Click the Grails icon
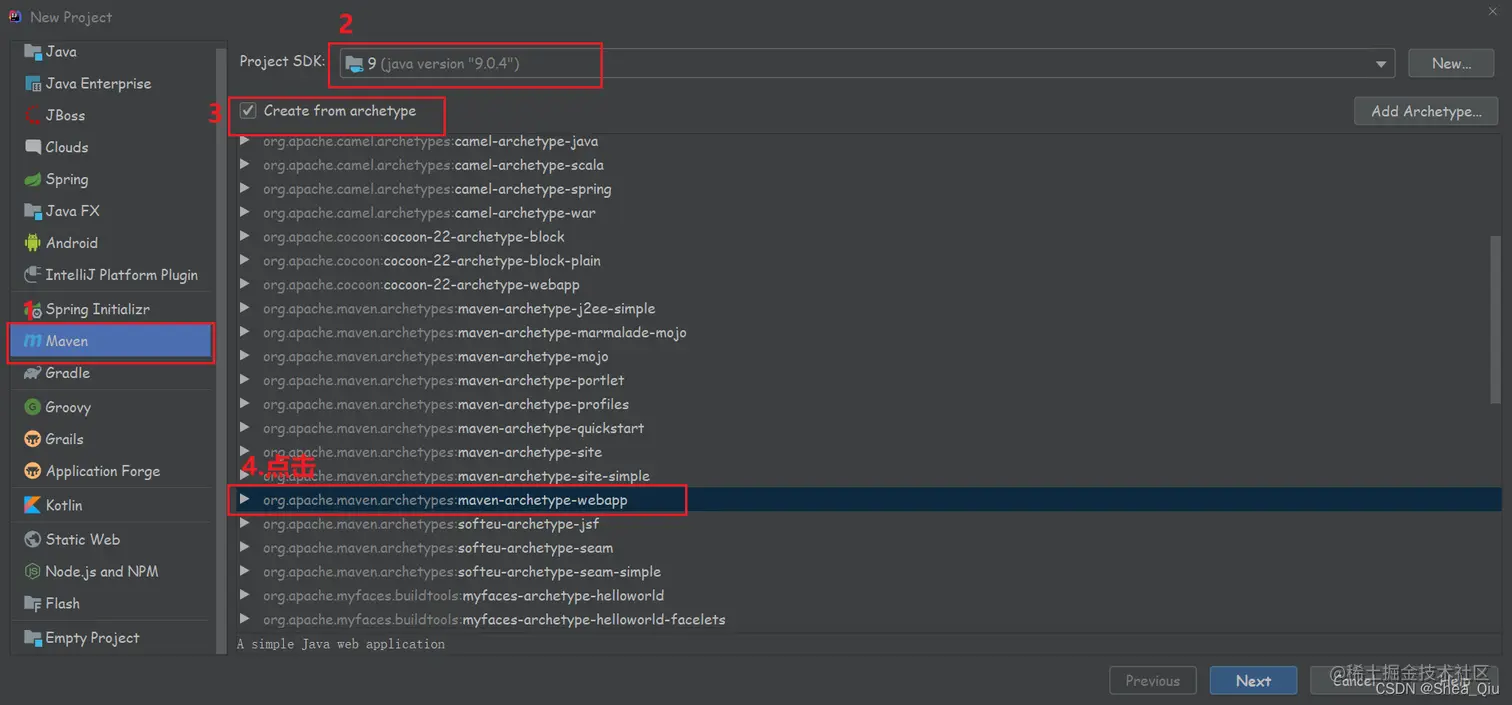 click(x=32, y=439)
